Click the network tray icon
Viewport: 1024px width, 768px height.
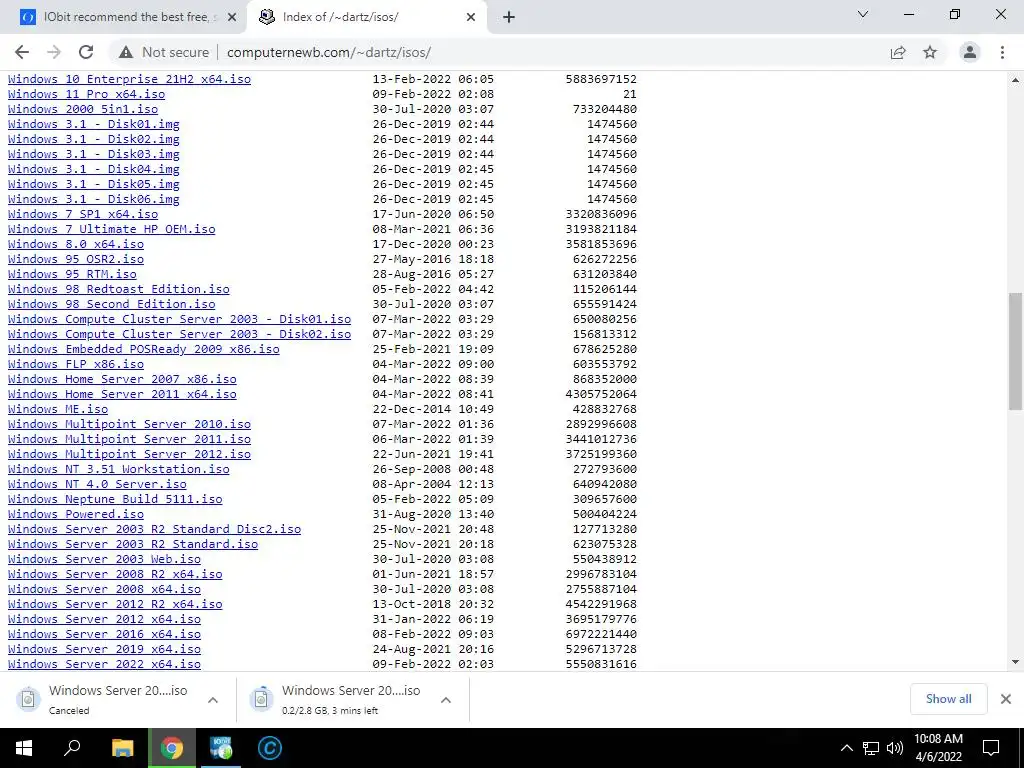871,748
